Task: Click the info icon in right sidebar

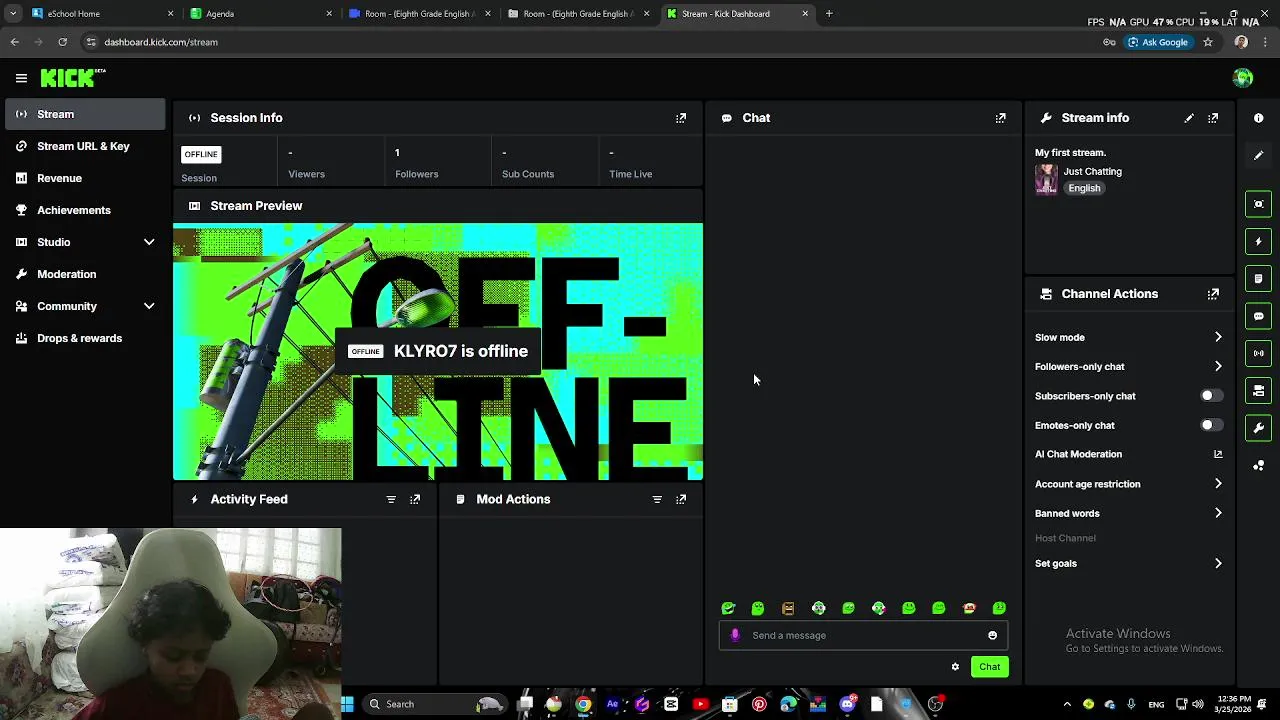Action: click(1259, 118)
